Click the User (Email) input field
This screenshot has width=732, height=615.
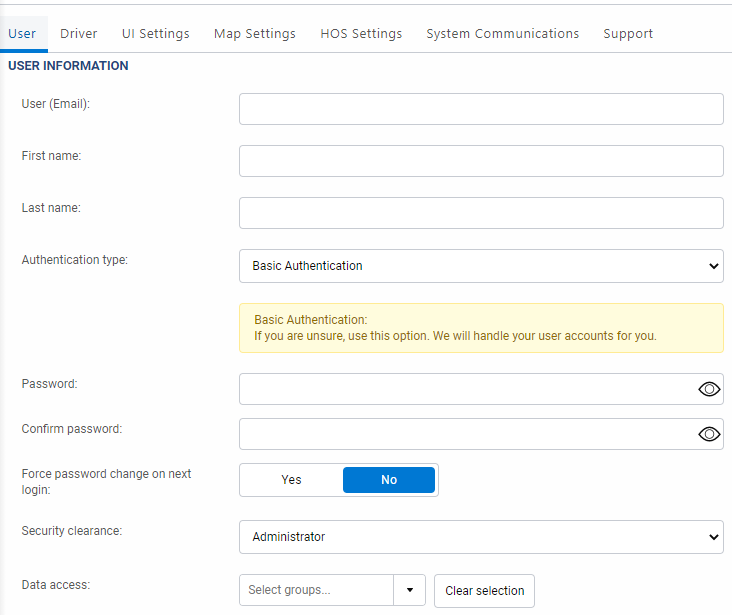coord(481,109)
